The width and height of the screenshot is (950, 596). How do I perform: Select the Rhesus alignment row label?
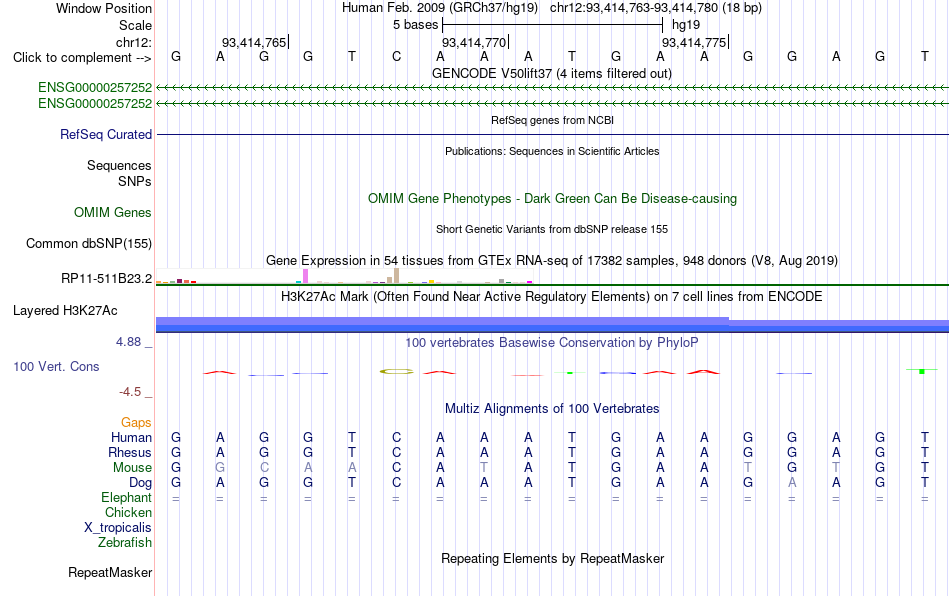point(130,452)
